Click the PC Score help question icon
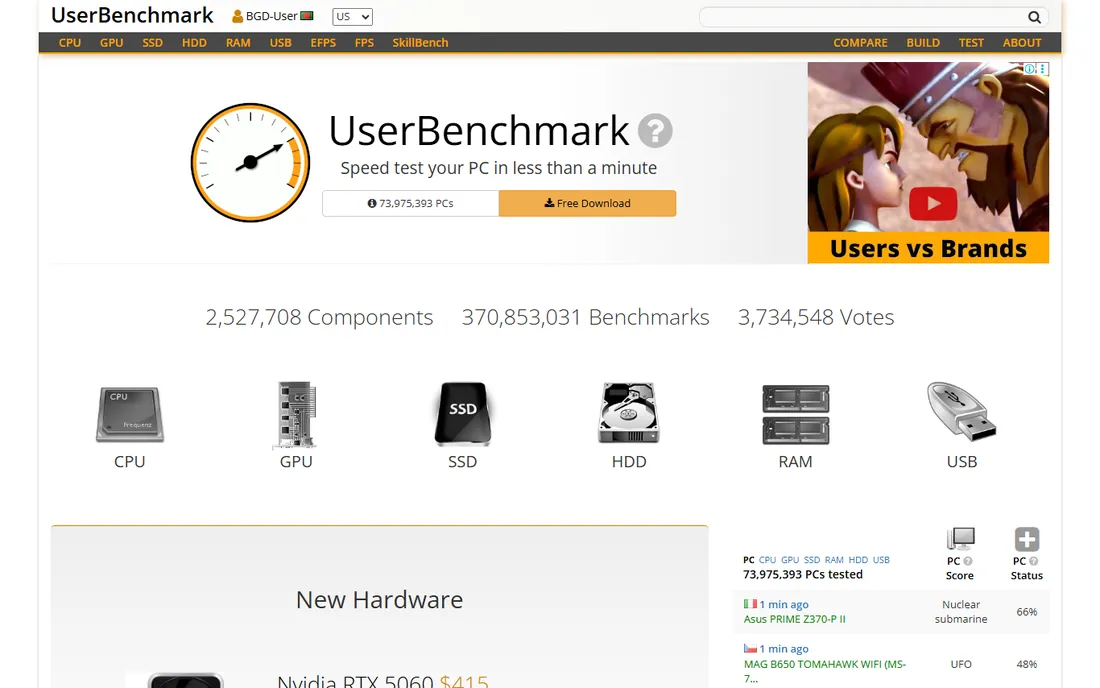 pyautogui.click(x=968, y=561)
